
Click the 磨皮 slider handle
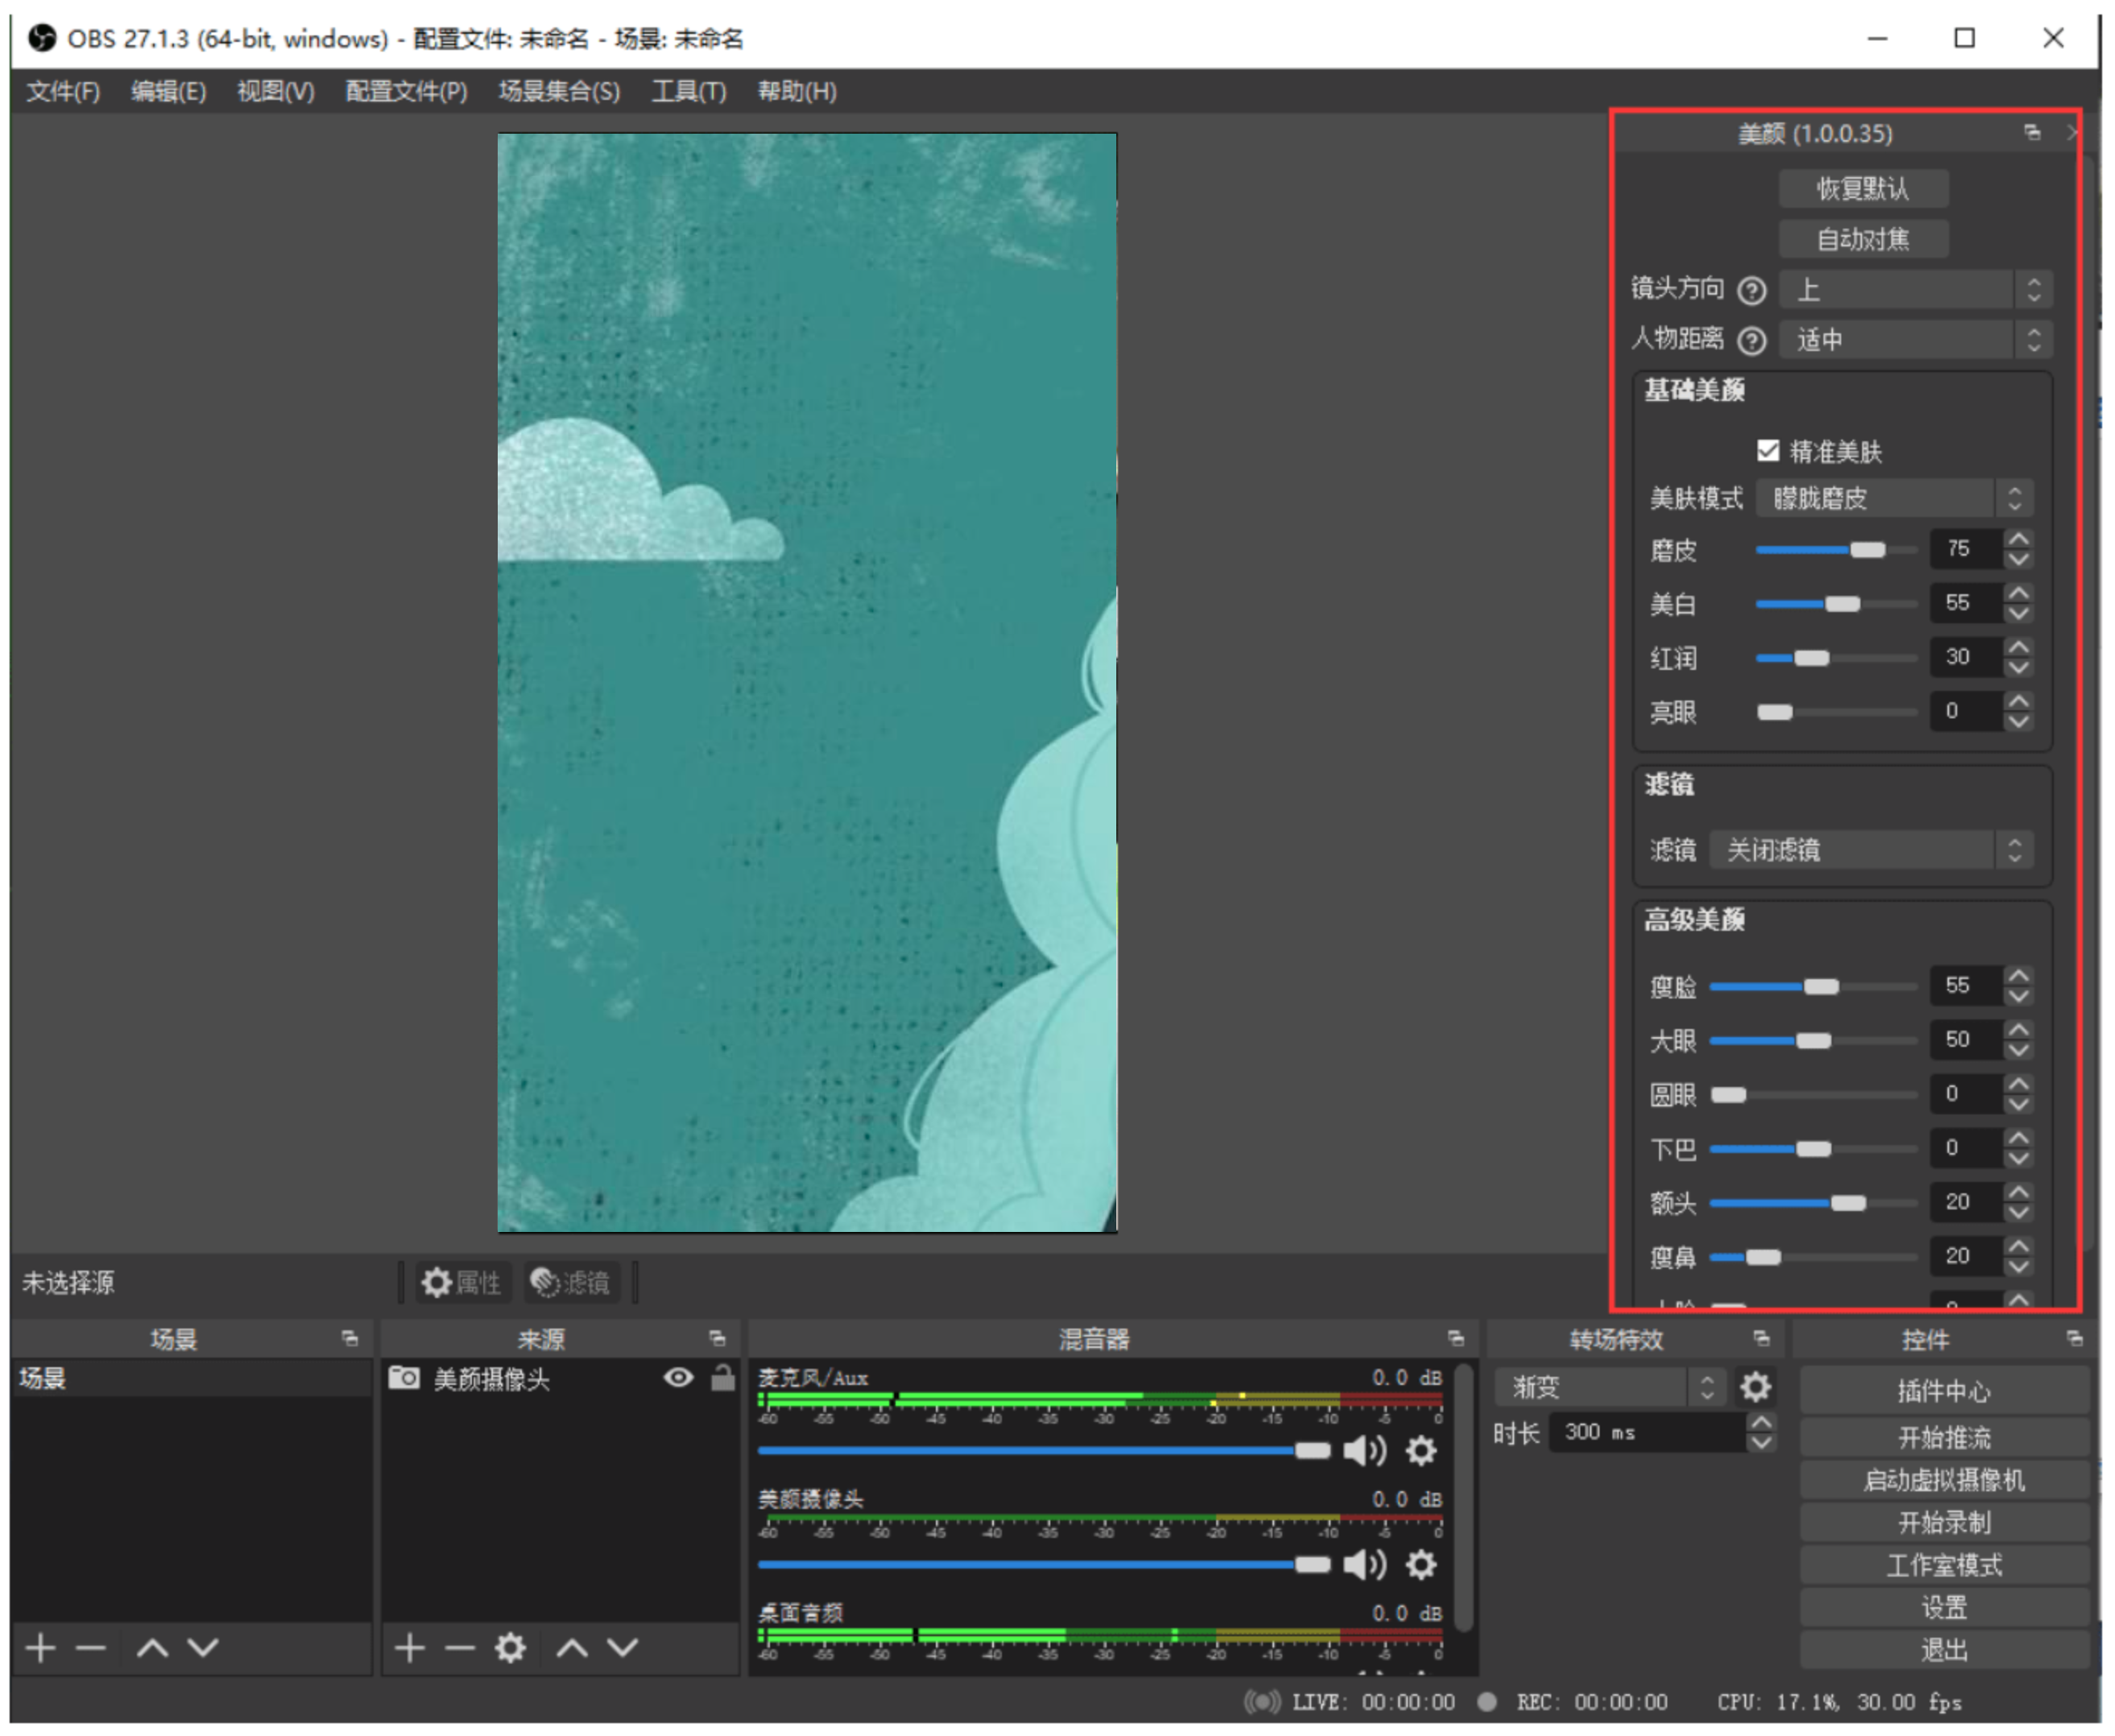[1867, 550]
